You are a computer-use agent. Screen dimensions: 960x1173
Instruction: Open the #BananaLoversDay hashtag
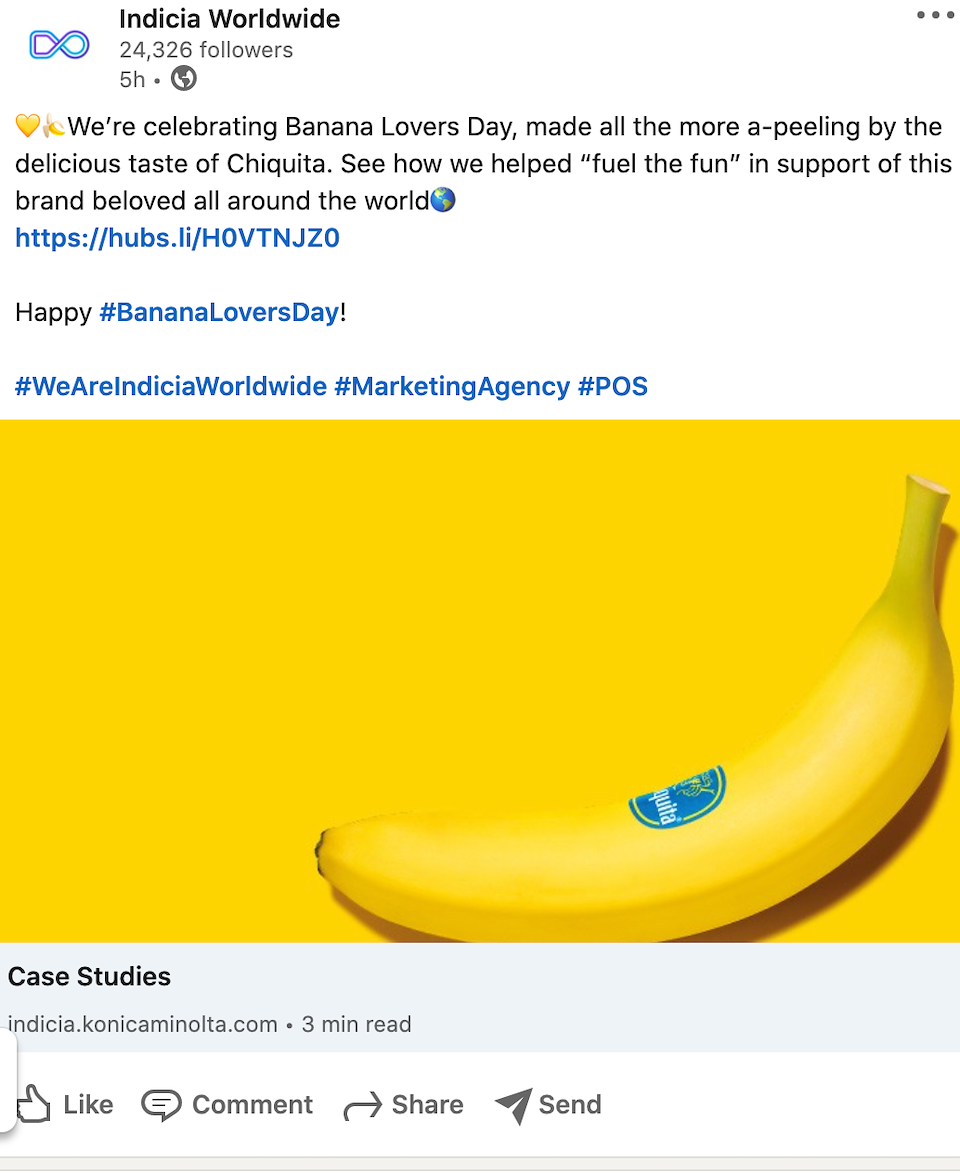point(219,312)
